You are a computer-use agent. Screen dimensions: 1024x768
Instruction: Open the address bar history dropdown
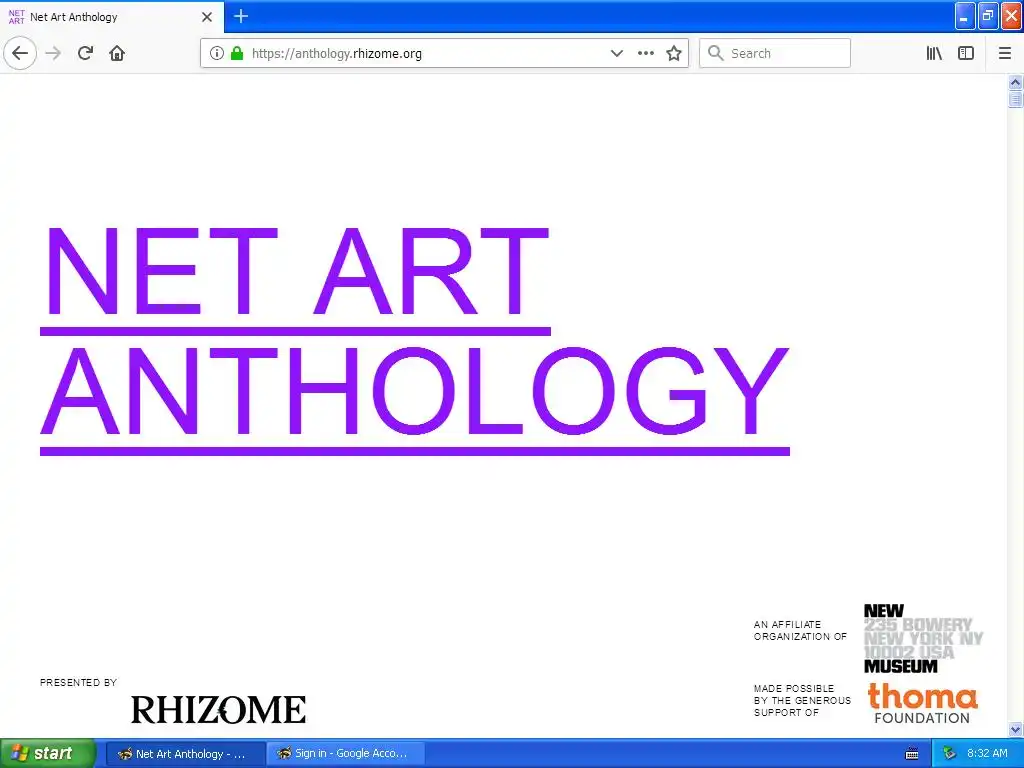616,53
